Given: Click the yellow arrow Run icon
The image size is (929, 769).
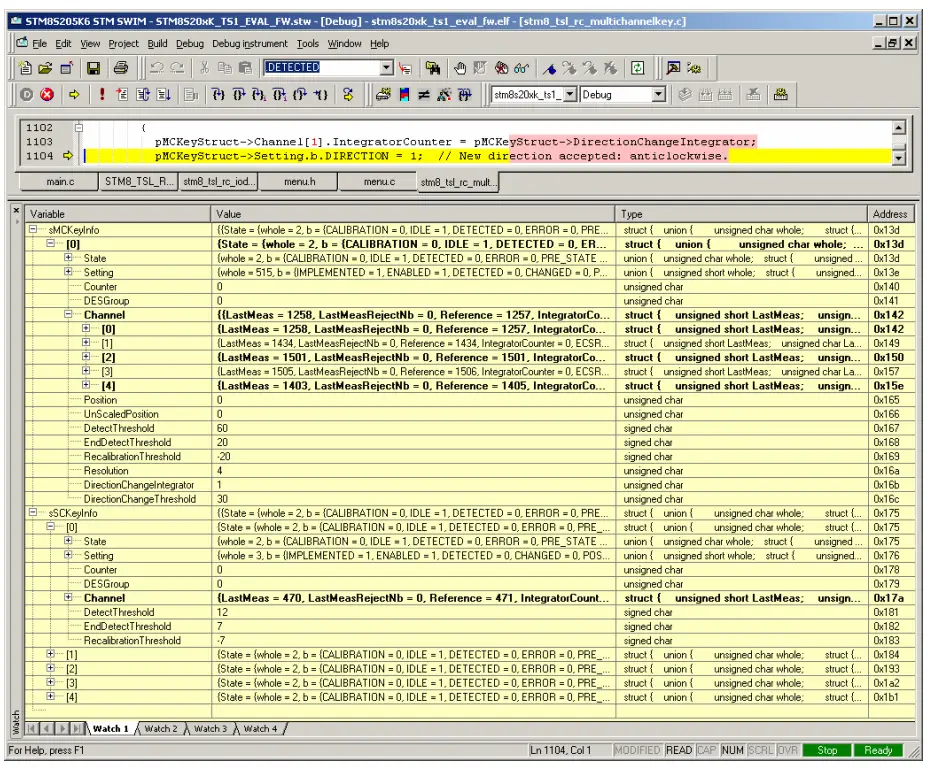Looking at the screenshot, I should [x=74, y=96].
